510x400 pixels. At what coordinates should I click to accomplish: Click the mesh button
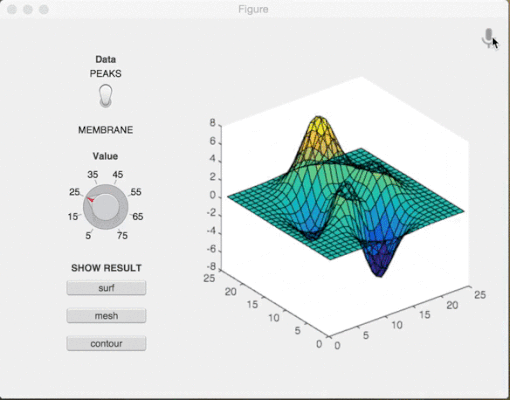(x=106, y=316)
